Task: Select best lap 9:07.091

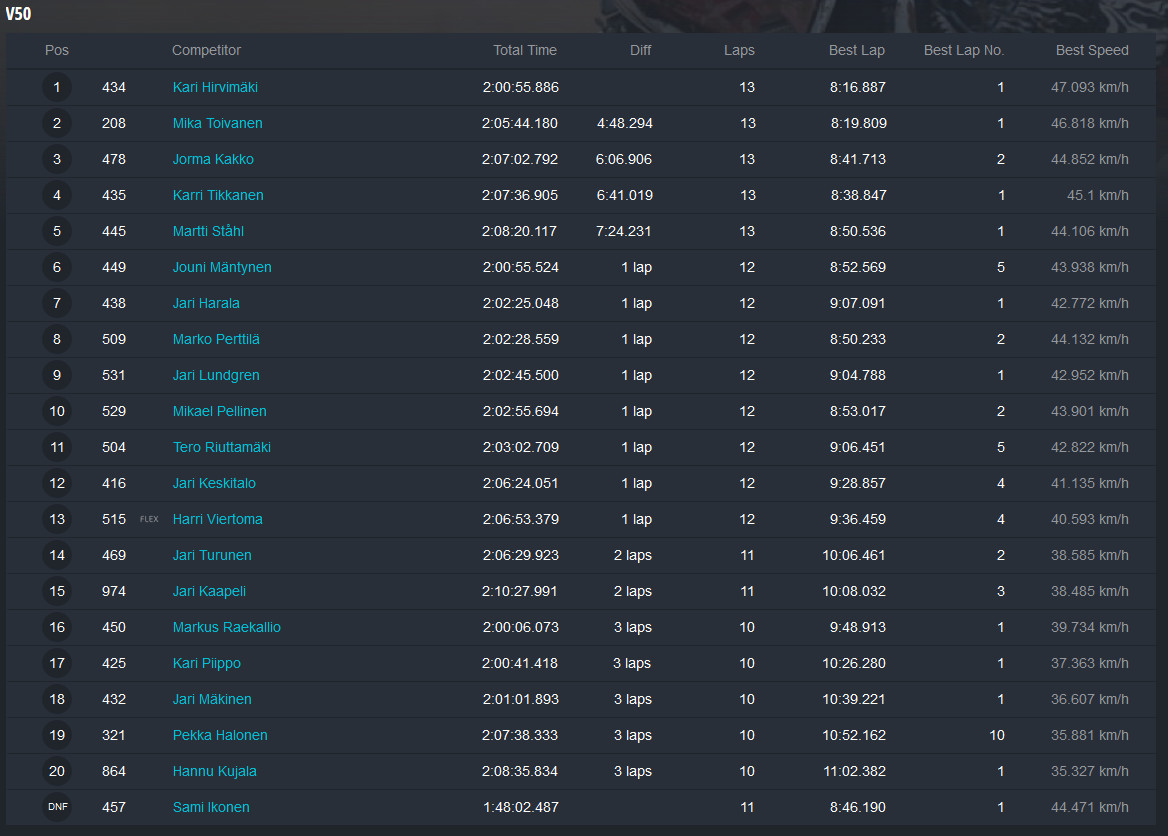Action: 858,303
